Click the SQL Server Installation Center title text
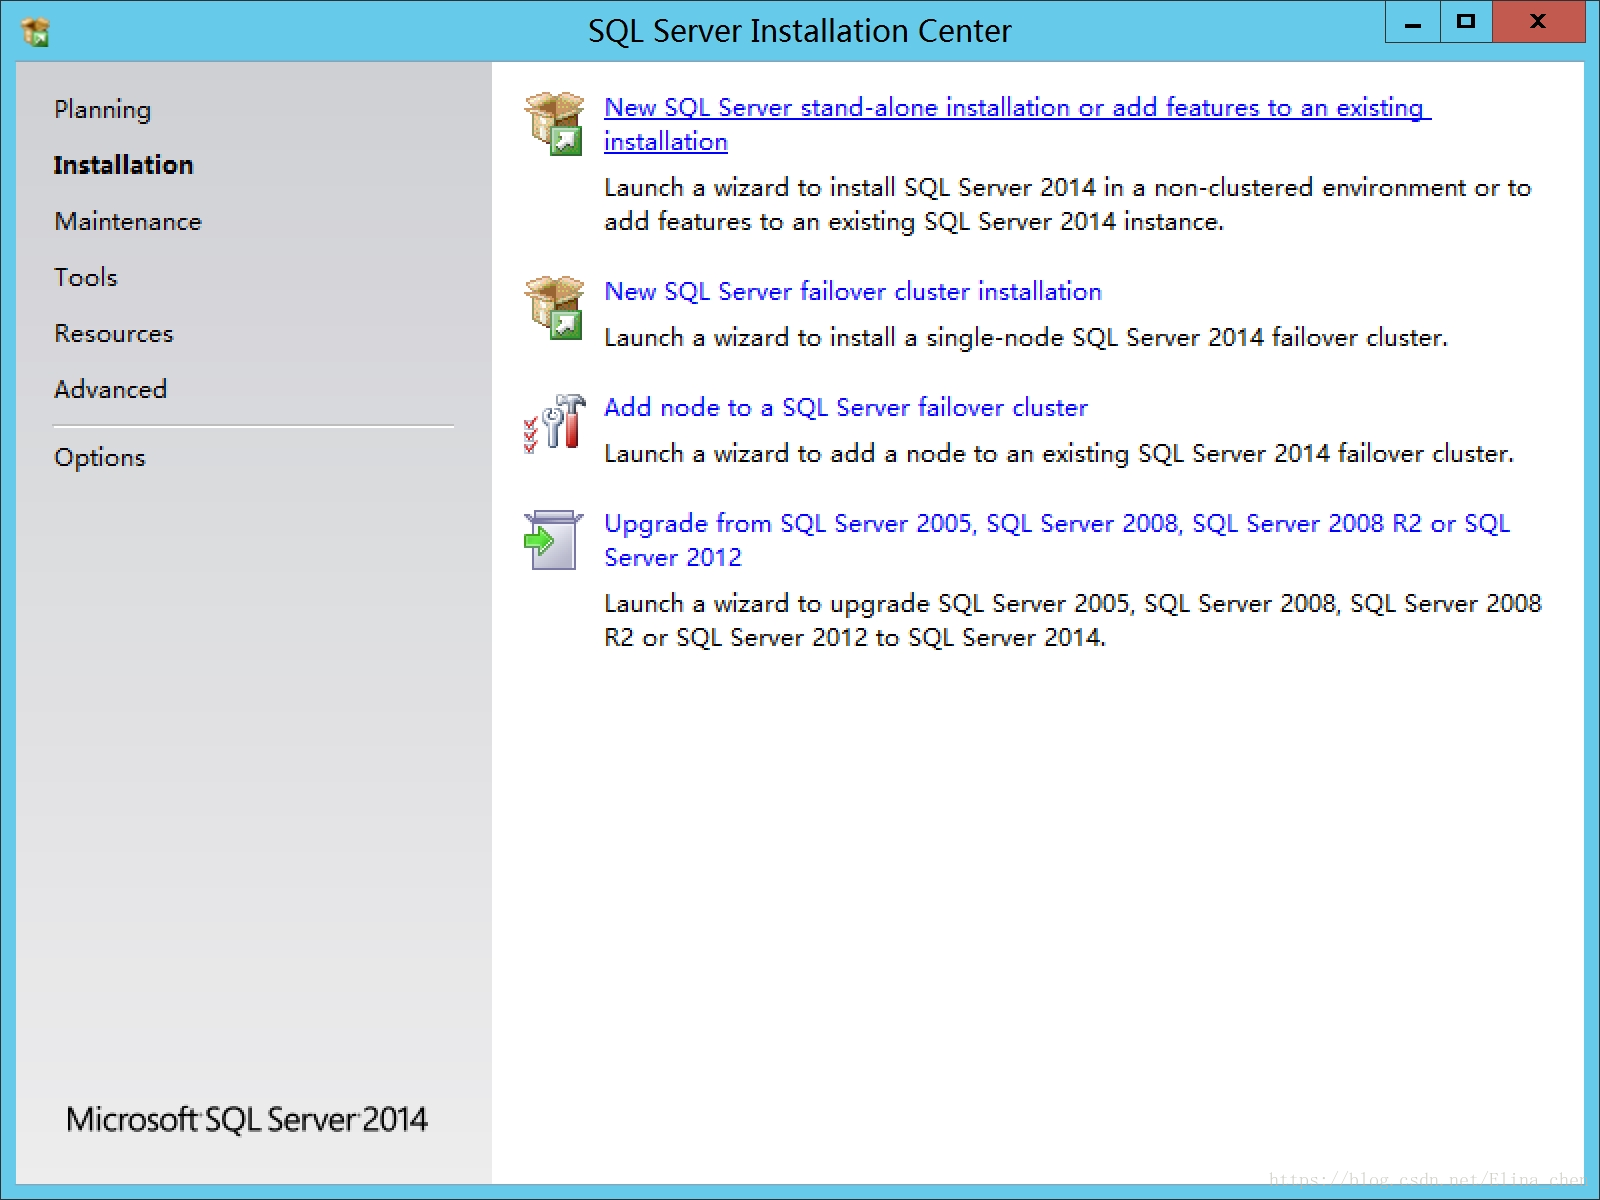The height and width of the screenshot is (1200, 1600). point(800,31)
